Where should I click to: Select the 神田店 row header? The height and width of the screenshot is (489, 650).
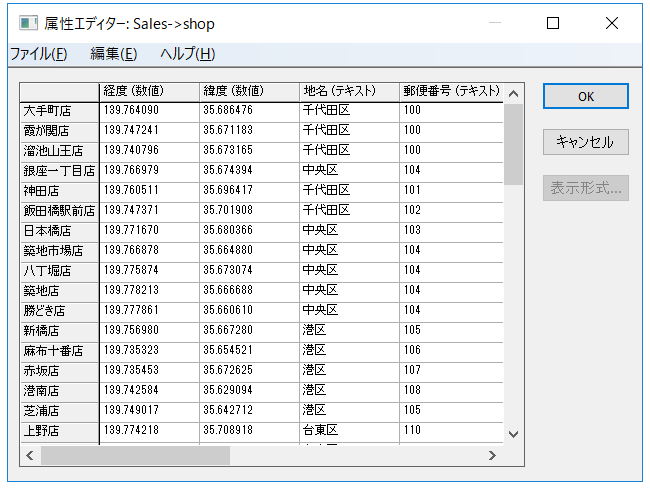click(x=59, y=192)
